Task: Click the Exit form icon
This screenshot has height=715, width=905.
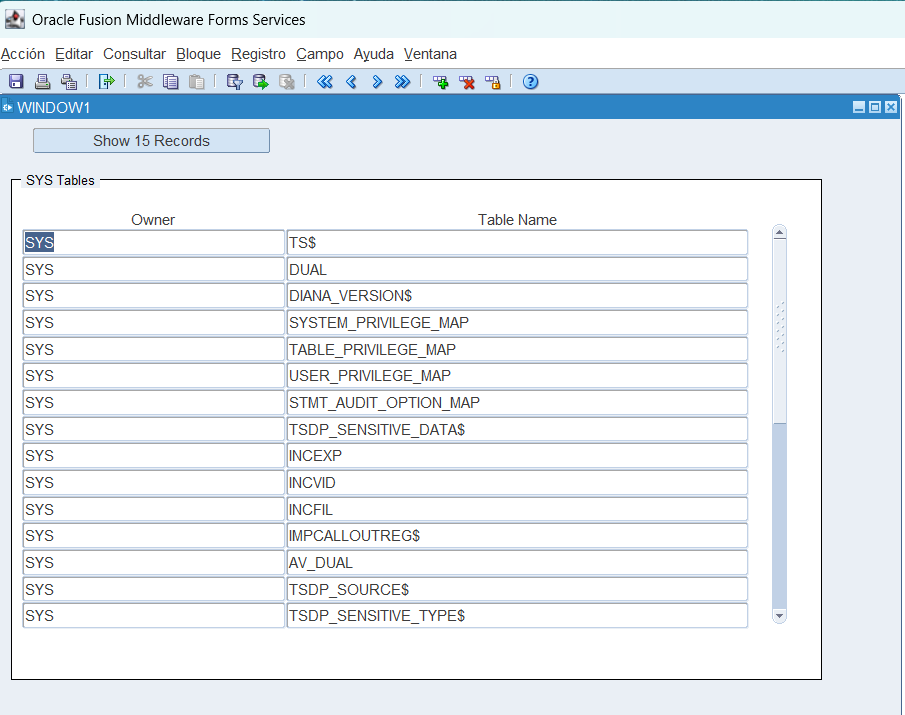Action: [x=106, y=82]
